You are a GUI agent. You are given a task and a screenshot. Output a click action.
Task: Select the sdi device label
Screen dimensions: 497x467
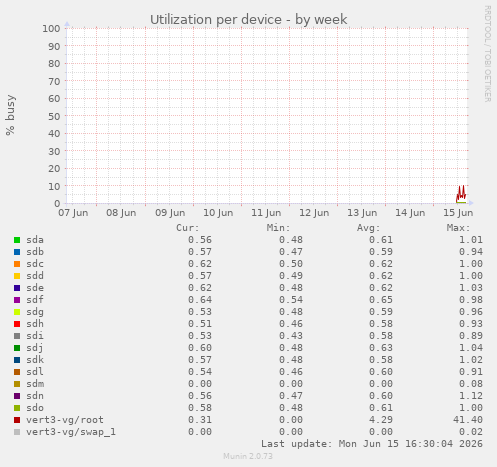pos(35,336)
